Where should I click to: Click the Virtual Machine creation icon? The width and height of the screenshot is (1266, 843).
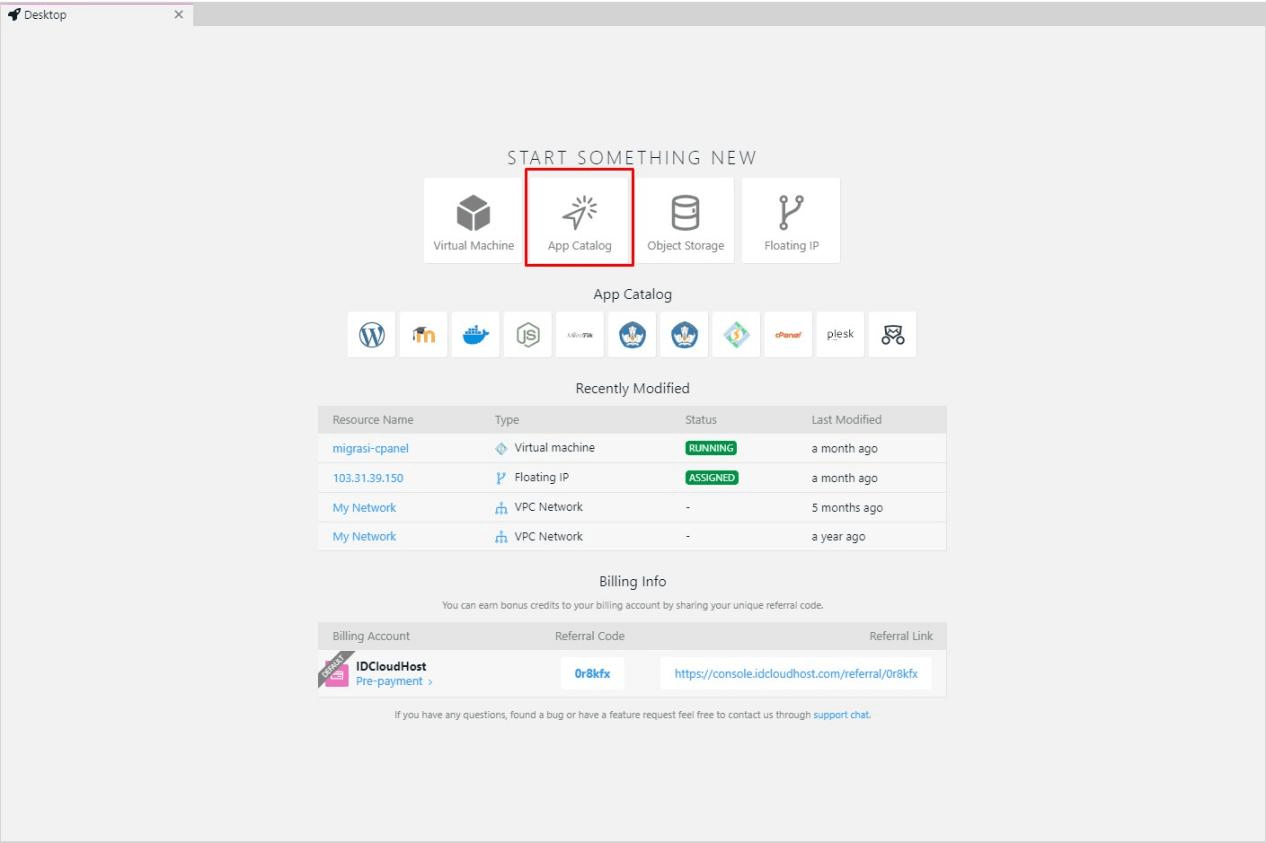(472, 218)
